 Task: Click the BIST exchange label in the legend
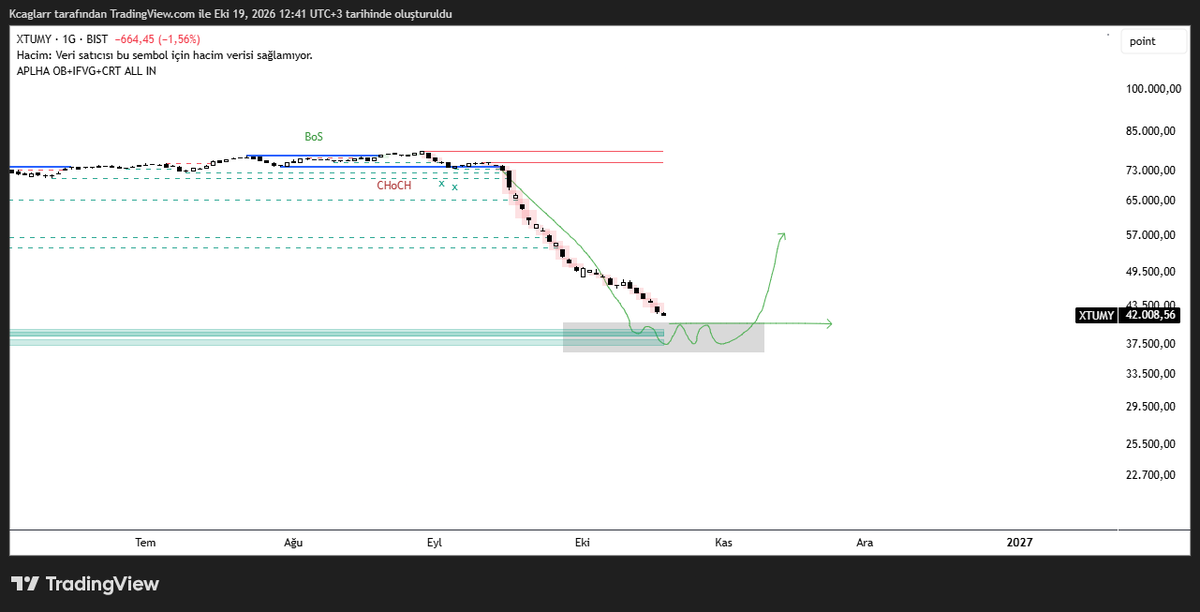click(x=98, y=41)
